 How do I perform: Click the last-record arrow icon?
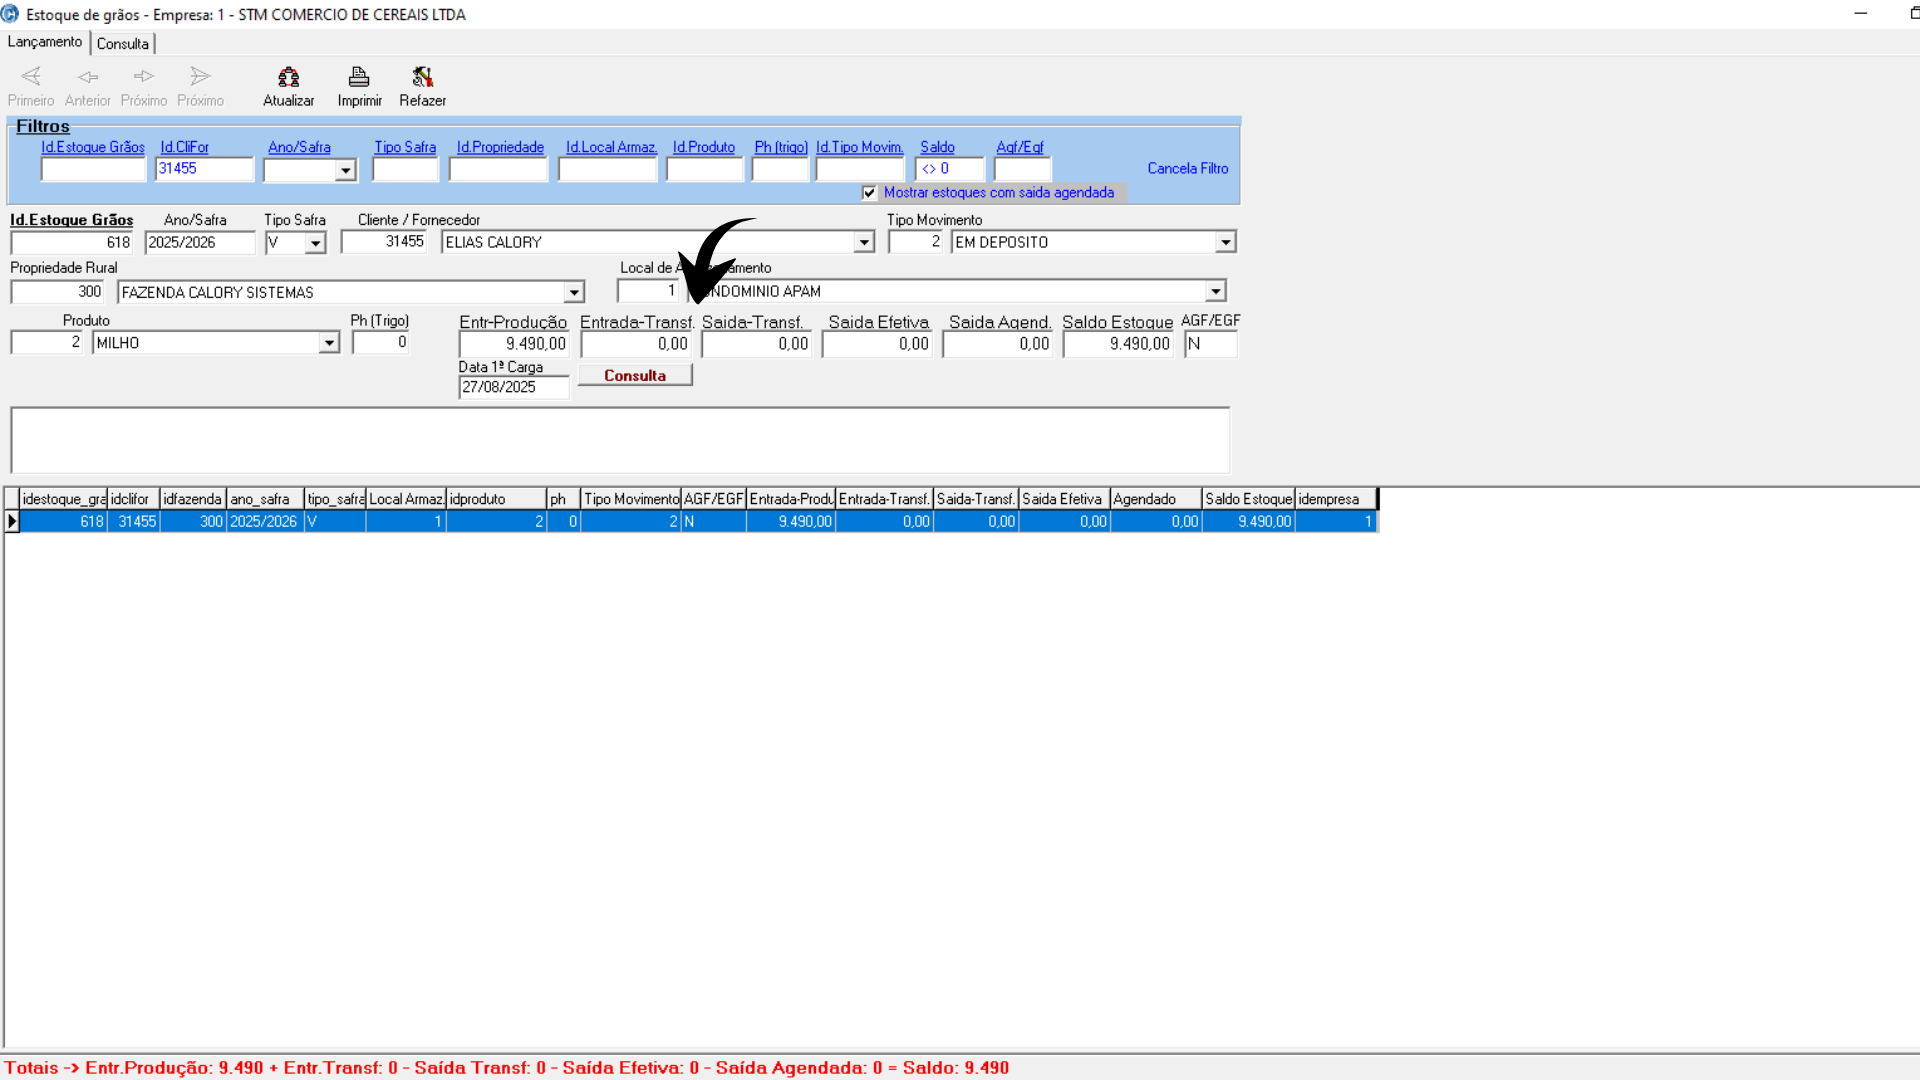pyautogui.click(x=200, y=77)
